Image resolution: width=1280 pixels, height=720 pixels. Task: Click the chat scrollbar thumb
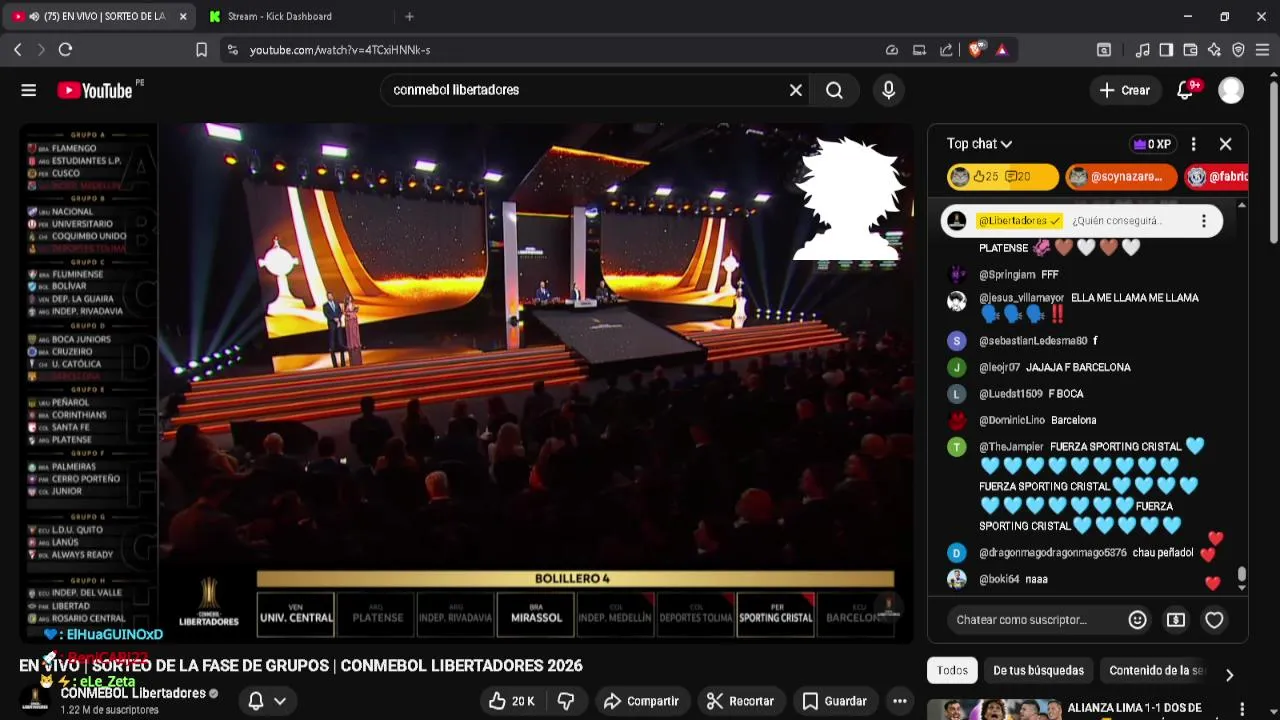click(1241, 574)
